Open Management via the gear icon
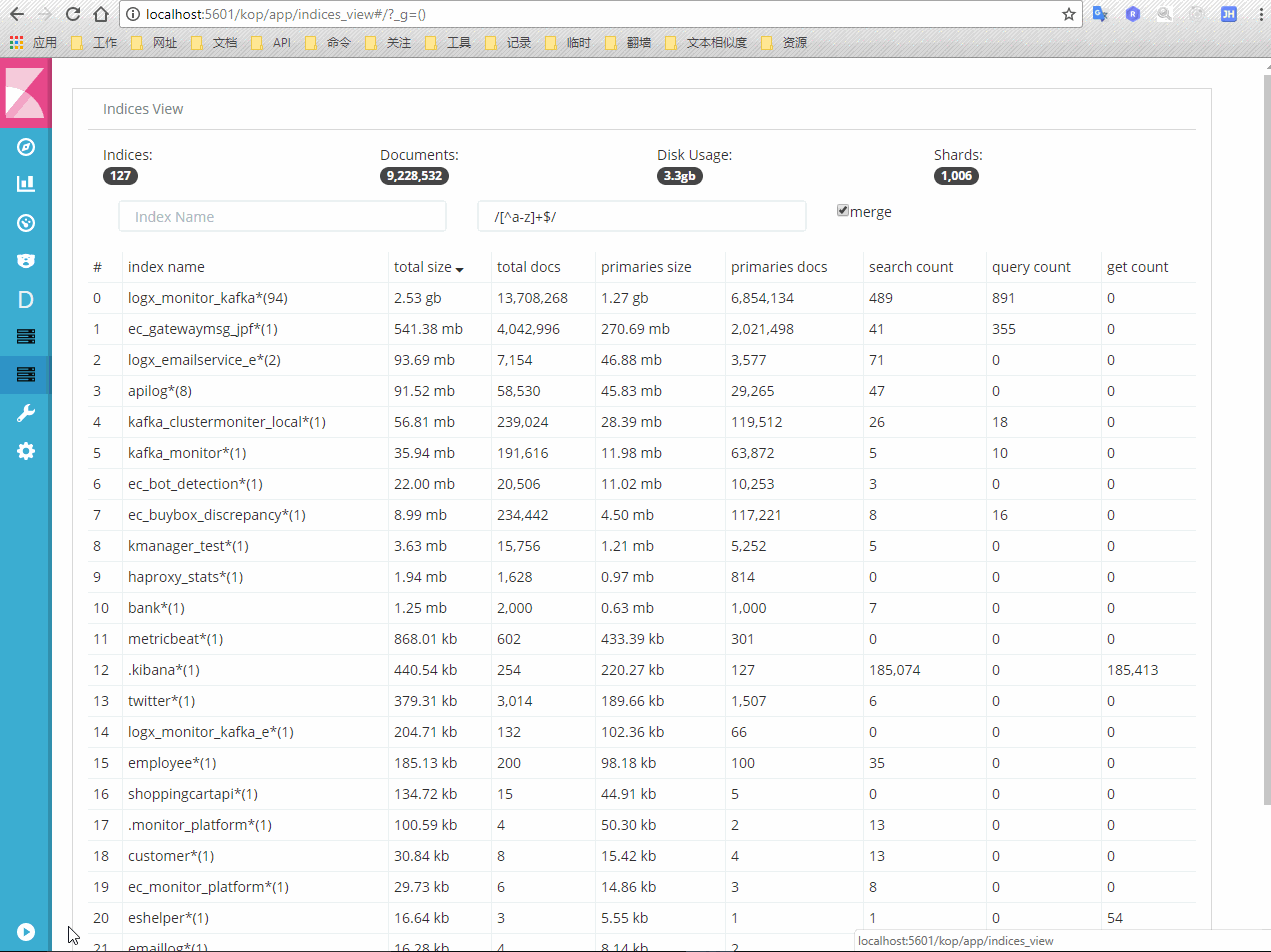Image resolution: width=1271 pixels, height=952 pixels. tap(25, 450)
